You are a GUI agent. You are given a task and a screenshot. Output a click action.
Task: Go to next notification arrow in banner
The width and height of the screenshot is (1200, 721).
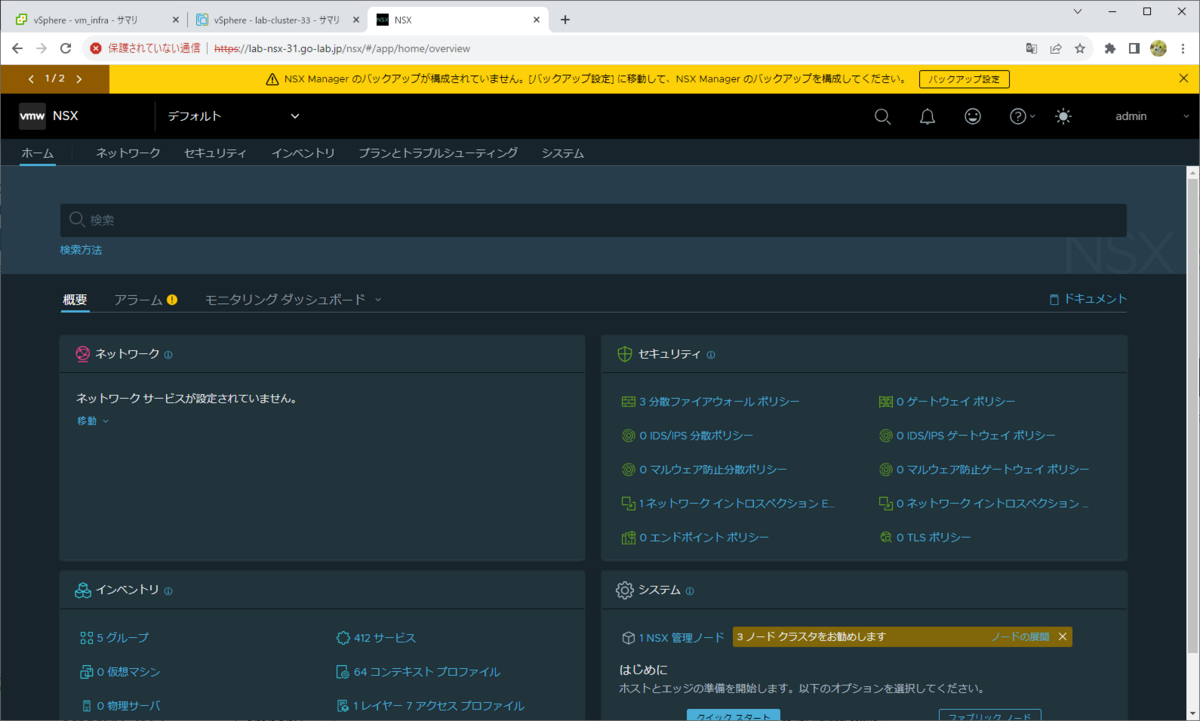click(x=79, y=79)
